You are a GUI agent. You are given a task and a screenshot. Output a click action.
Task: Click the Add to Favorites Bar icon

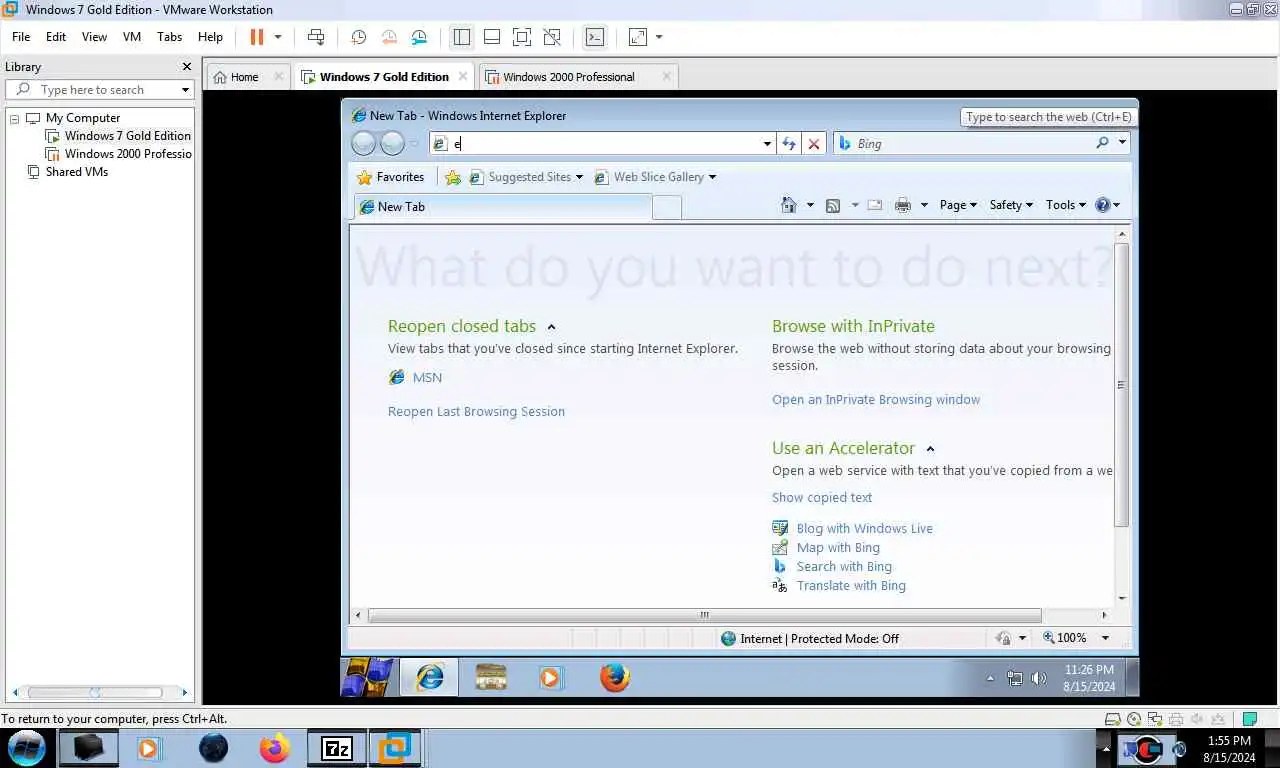tap(453, 177)
